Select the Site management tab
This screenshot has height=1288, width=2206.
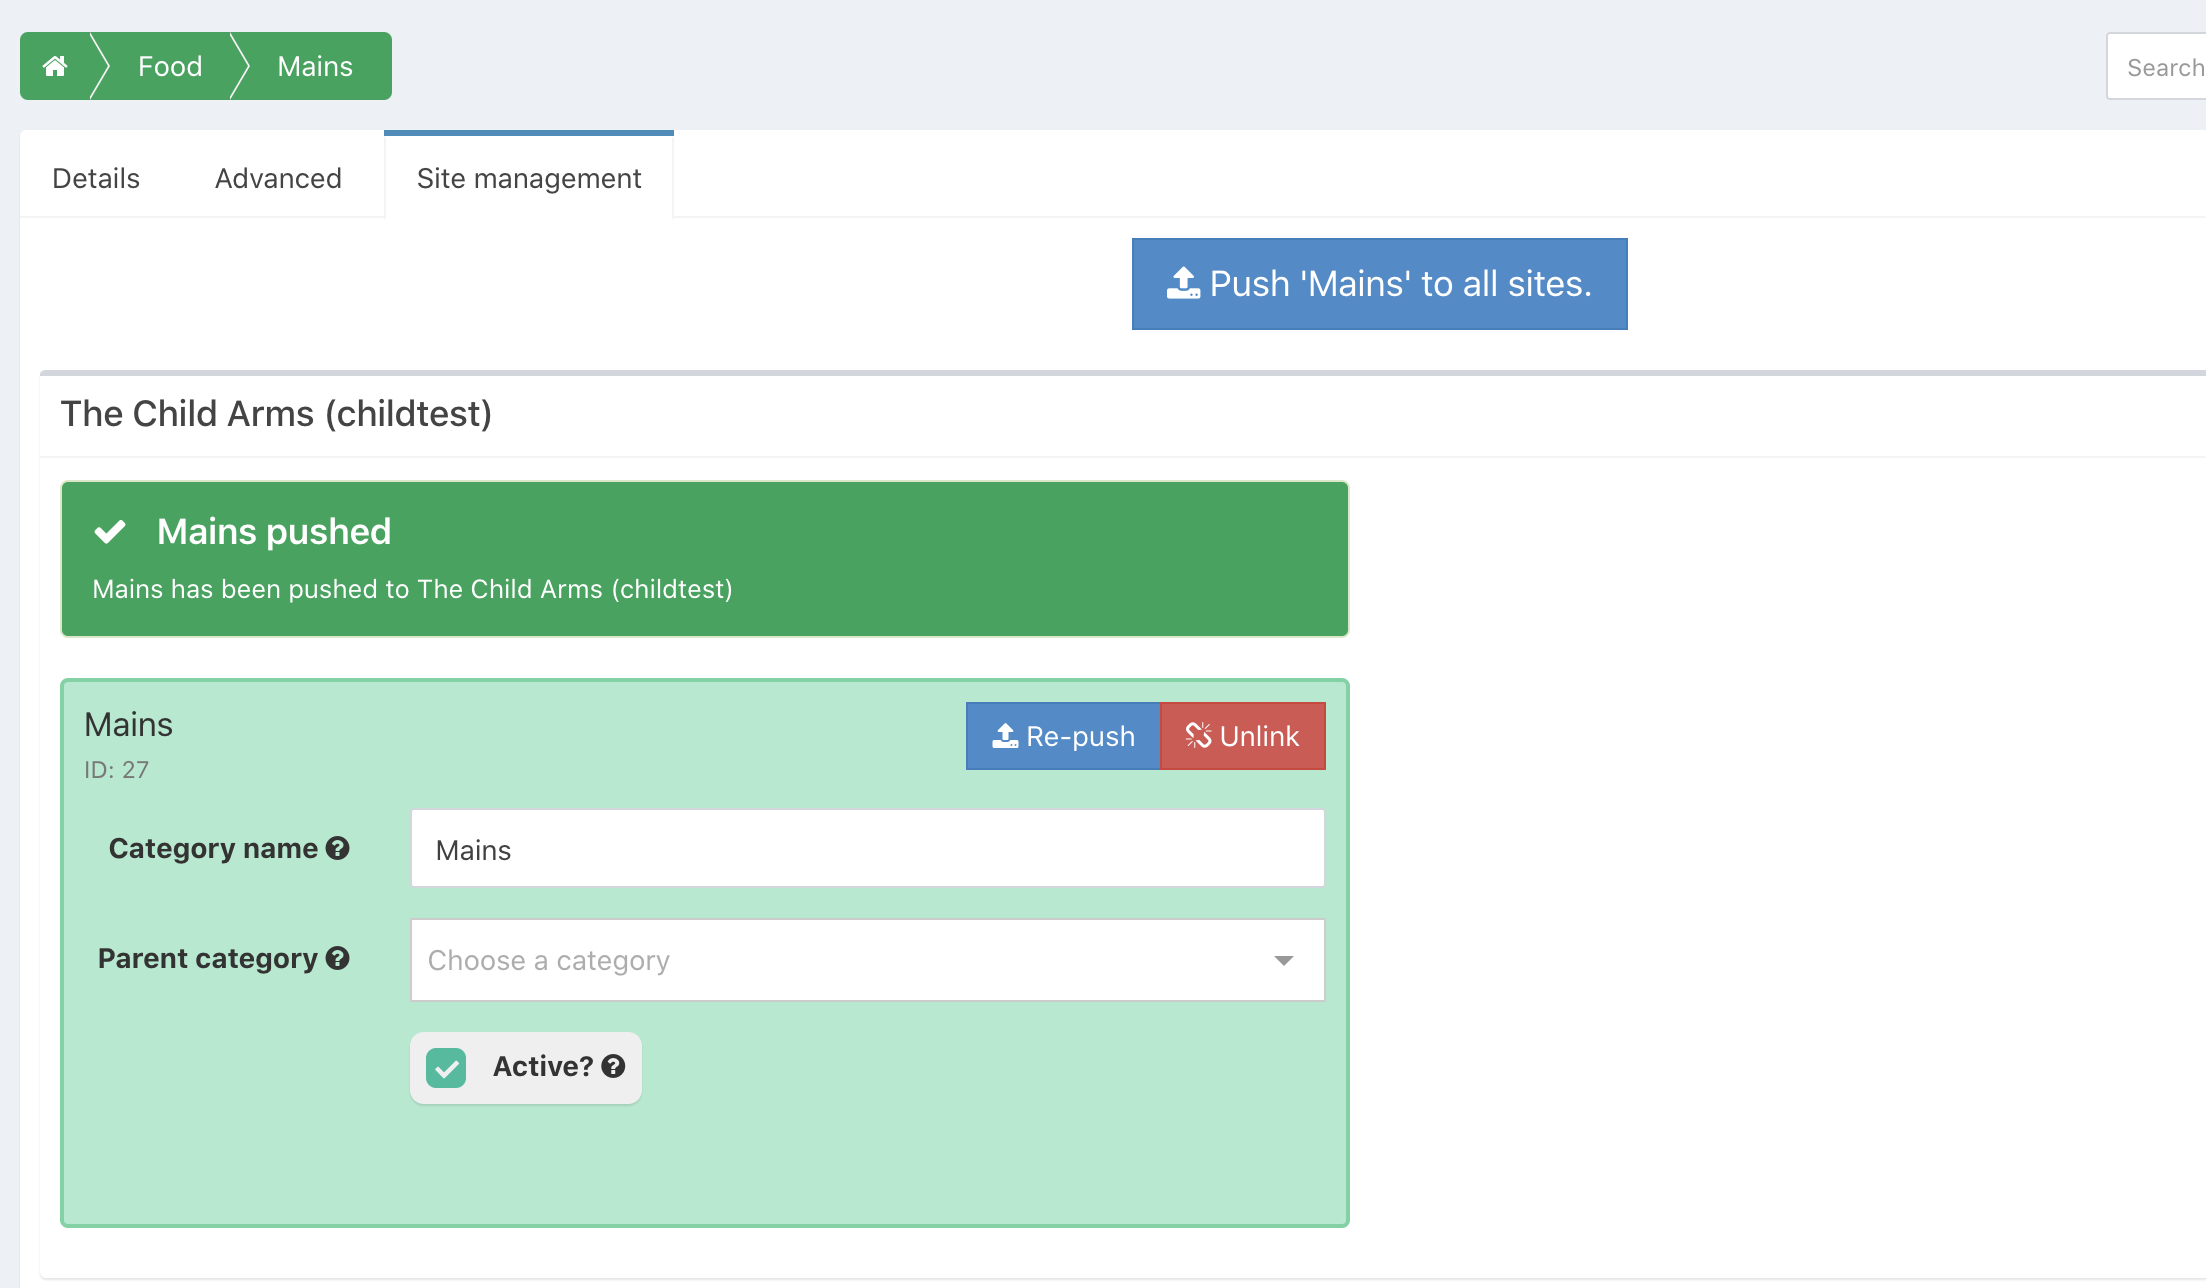click(x=528, y=178)
